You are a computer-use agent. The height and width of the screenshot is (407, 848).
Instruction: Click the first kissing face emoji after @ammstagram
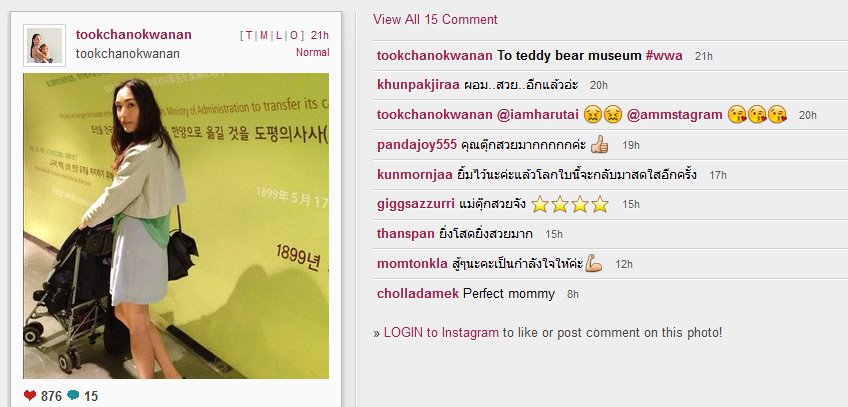click(737, 115)
